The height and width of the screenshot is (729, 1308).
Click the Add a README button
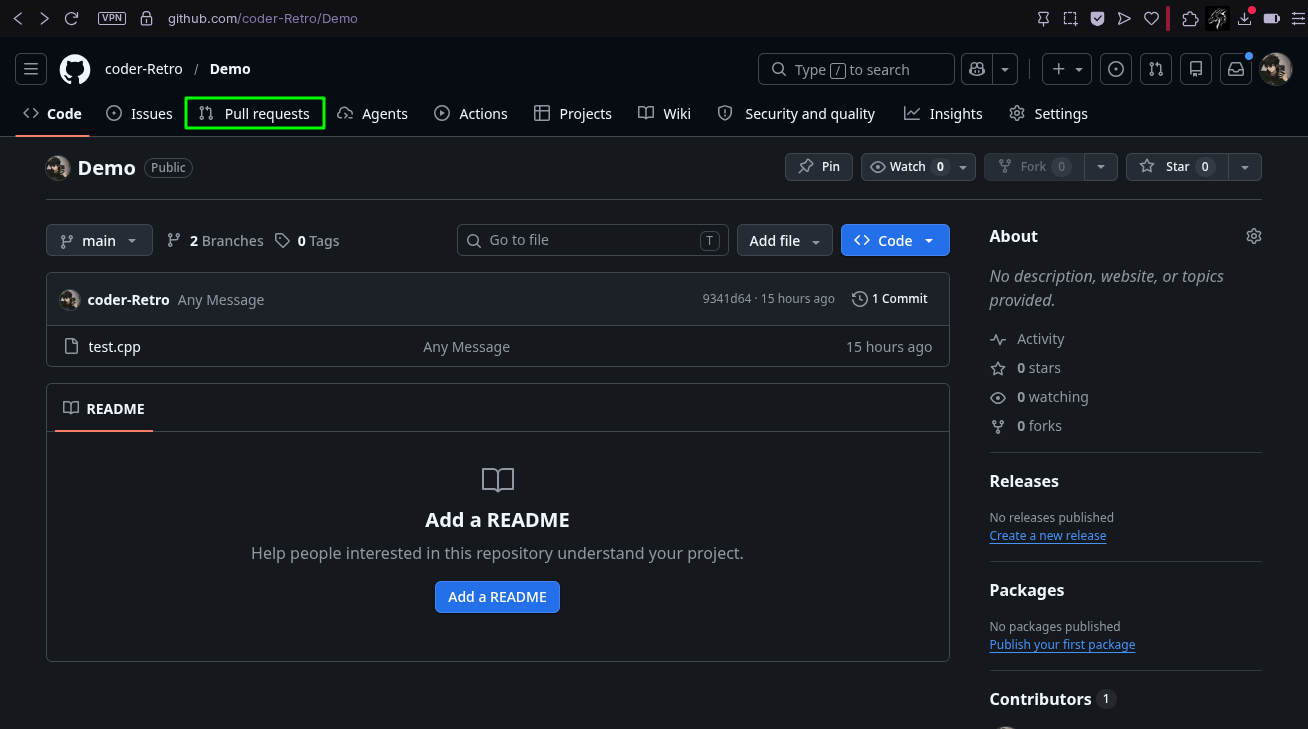(x=497, y=597)
